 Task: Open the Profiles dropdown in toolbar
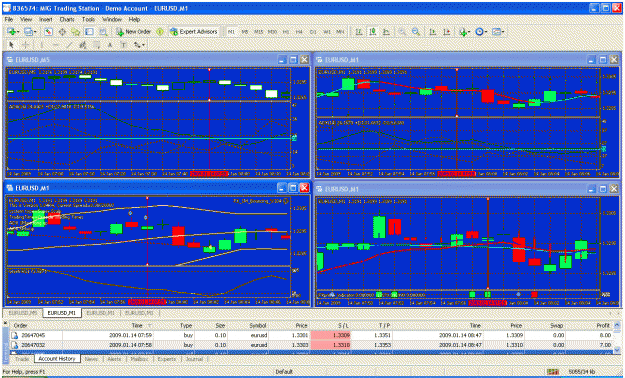click(x=30, y=32)
